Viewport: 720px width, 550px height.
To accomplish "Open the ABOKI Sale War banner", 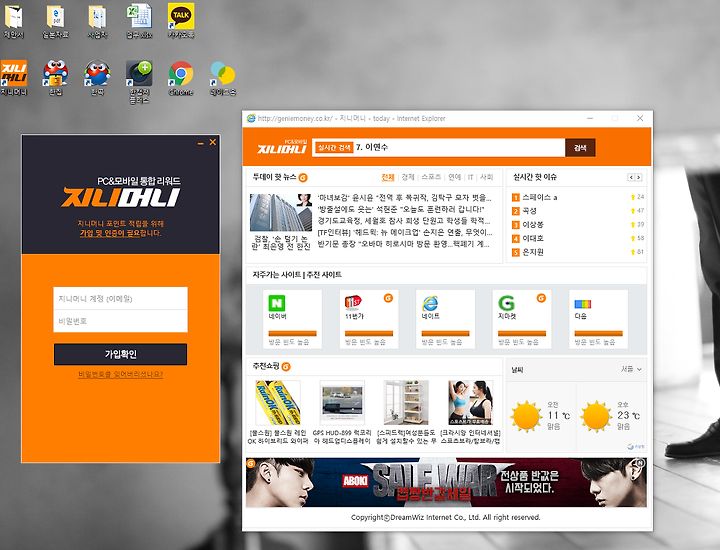I will pos(446,482).
